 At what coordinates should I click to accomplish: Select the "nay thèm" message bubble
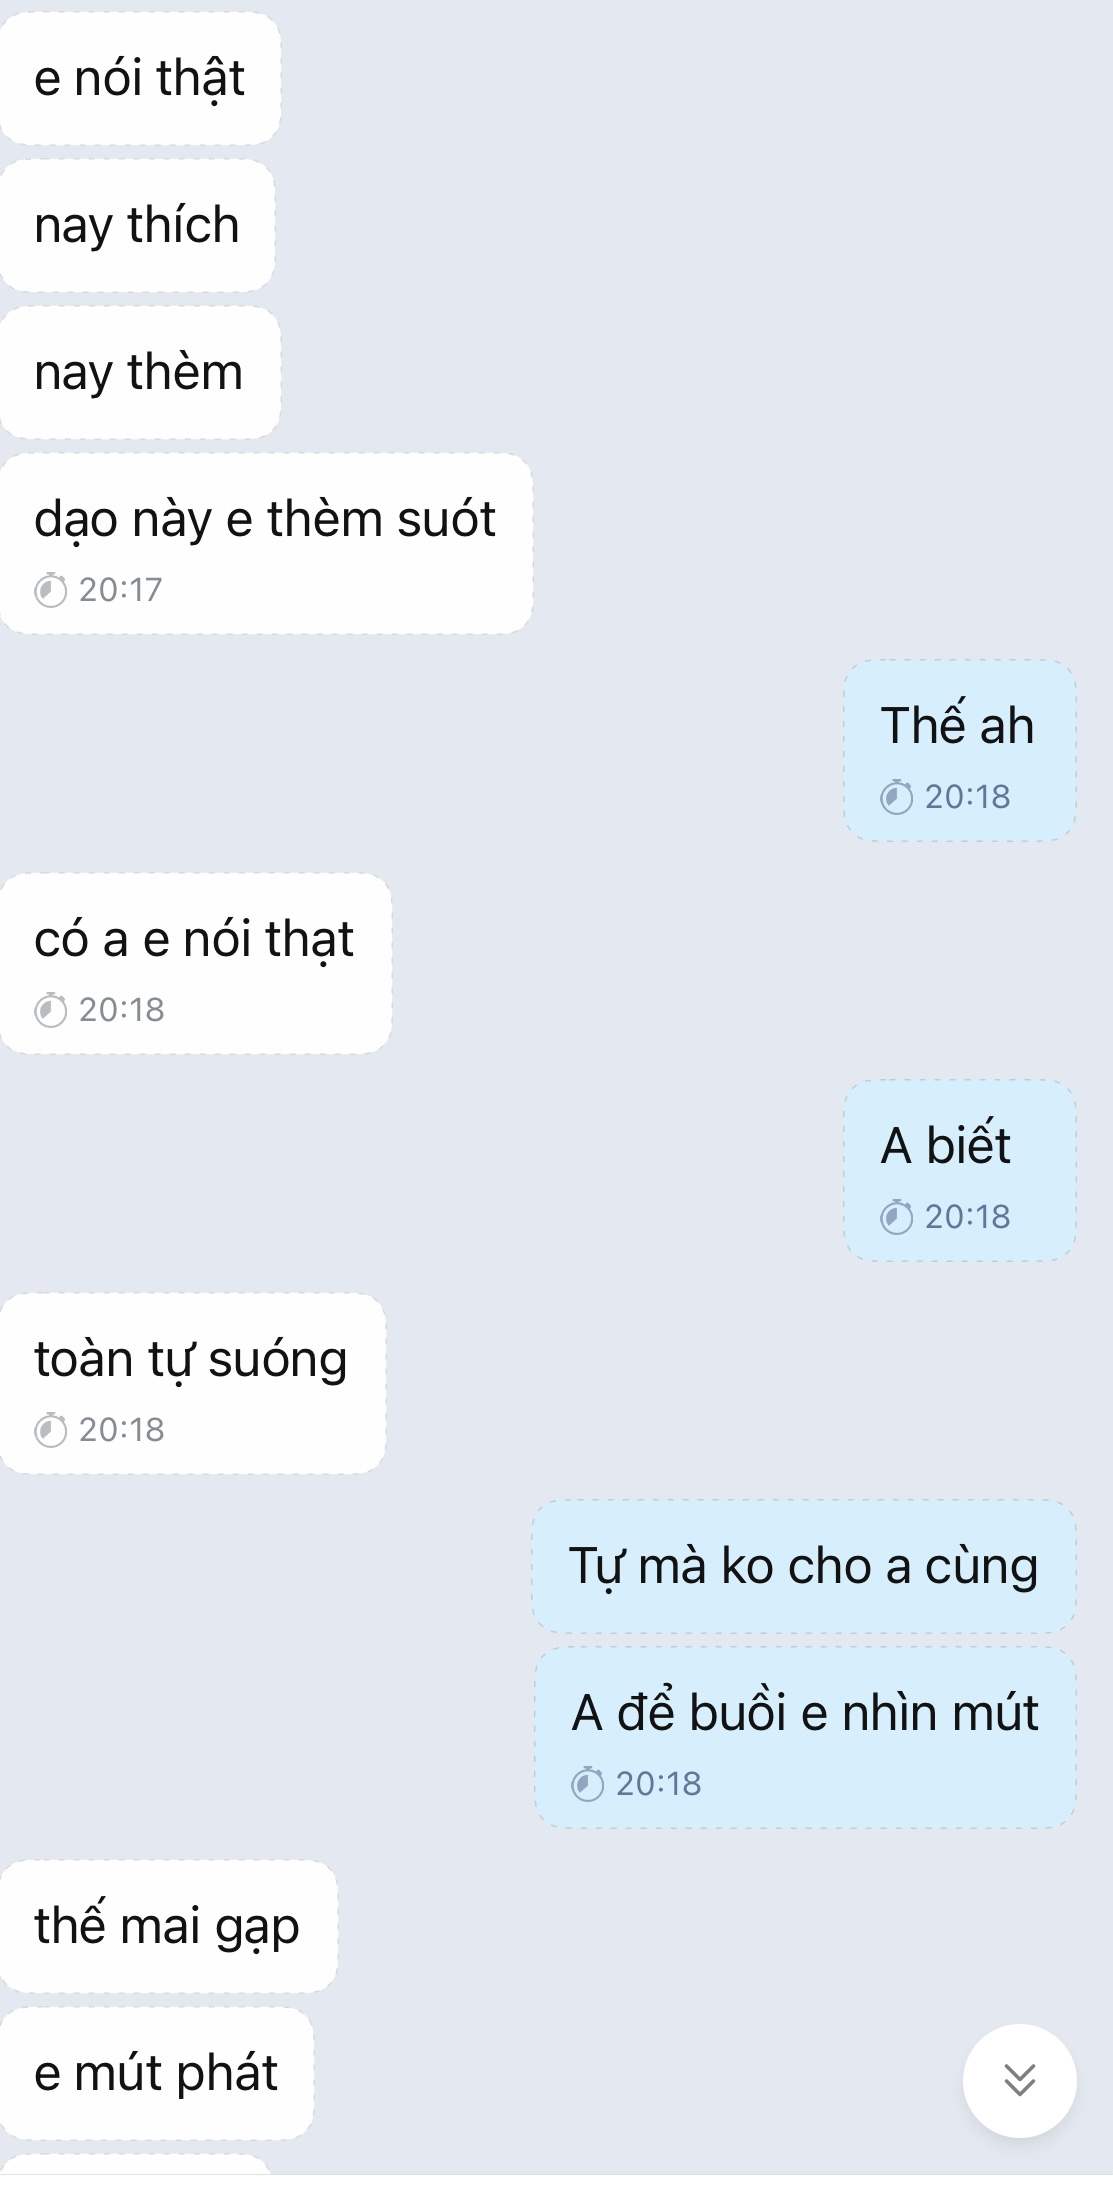pyautogui.click(x=139, y=372)
